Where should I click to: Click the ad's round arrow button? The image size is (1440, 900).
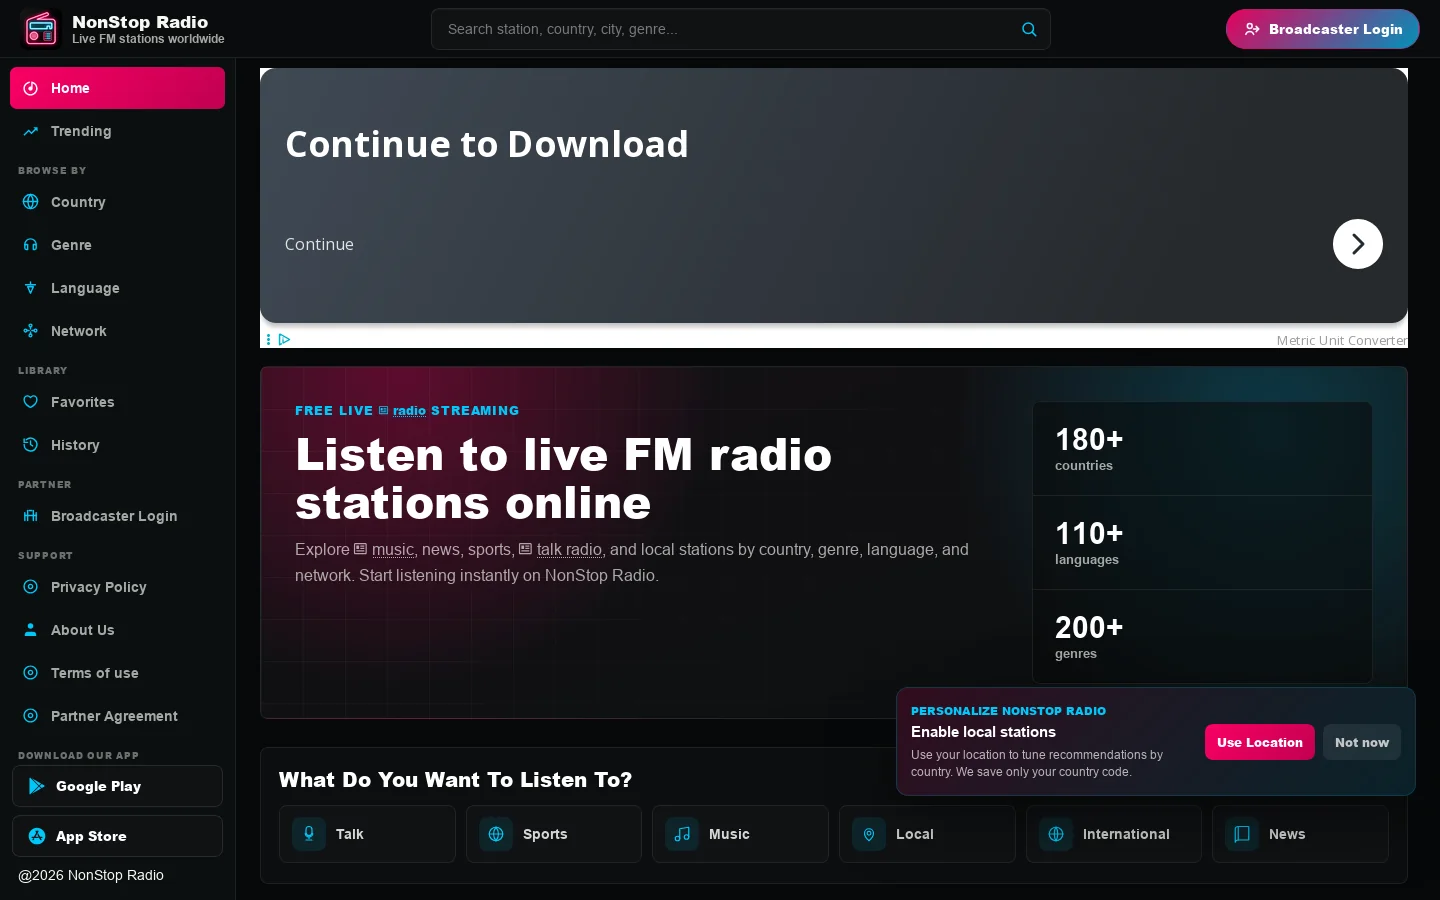point(1358,244)
